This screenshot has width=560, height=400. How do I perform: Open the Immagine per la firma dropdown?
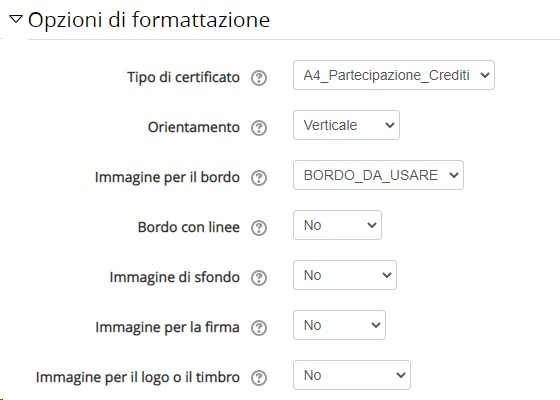pyautogui.click(x=339, y=325)
